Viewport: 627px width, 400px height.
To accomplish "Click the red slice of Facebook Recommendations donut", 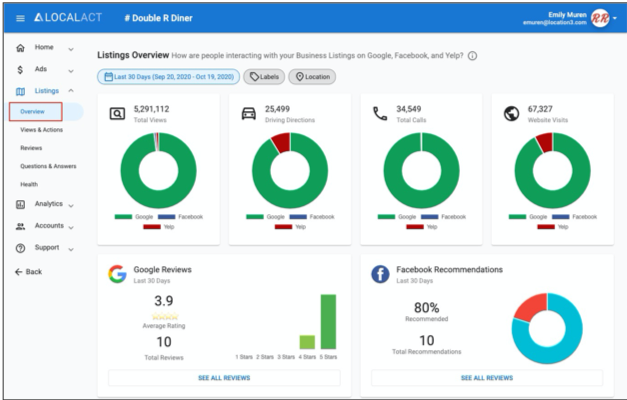I will (532, 307).
